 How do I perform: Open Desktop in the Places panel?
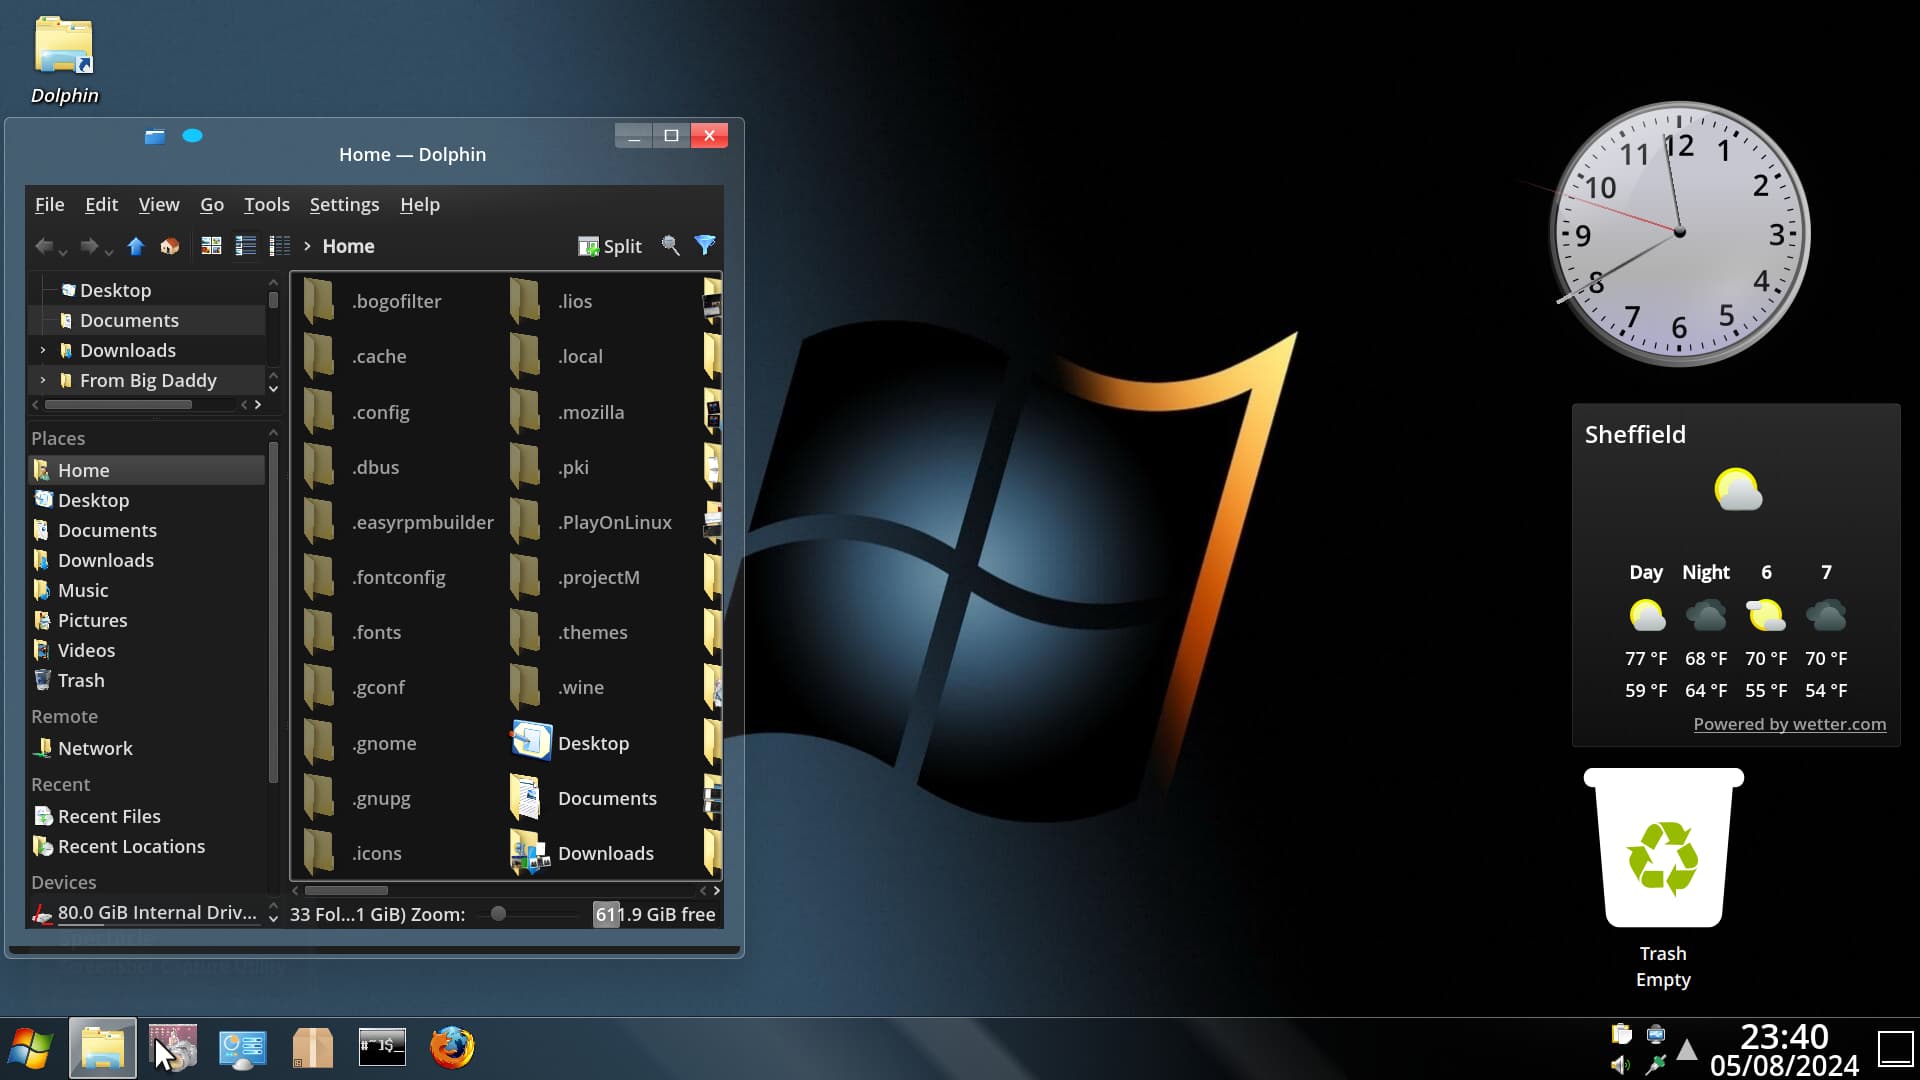pos(146,500)
